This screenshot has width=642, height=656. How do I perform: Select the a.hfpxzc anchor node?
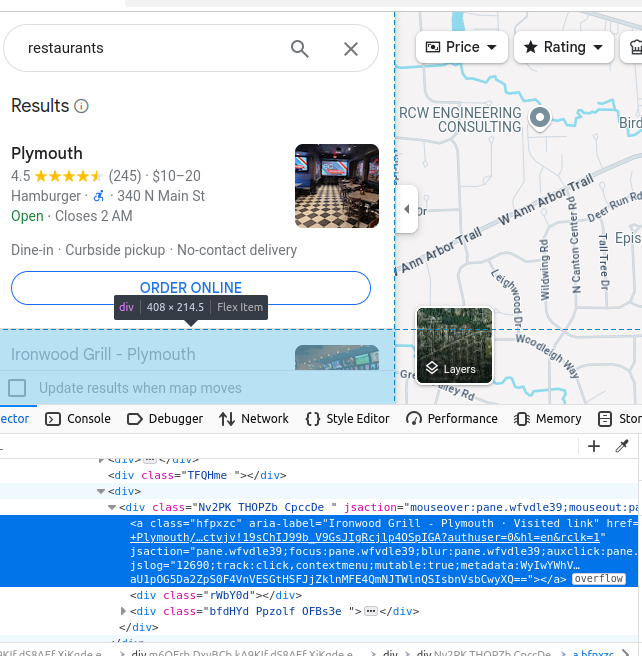pyautogui.click(x=319, y=551)
